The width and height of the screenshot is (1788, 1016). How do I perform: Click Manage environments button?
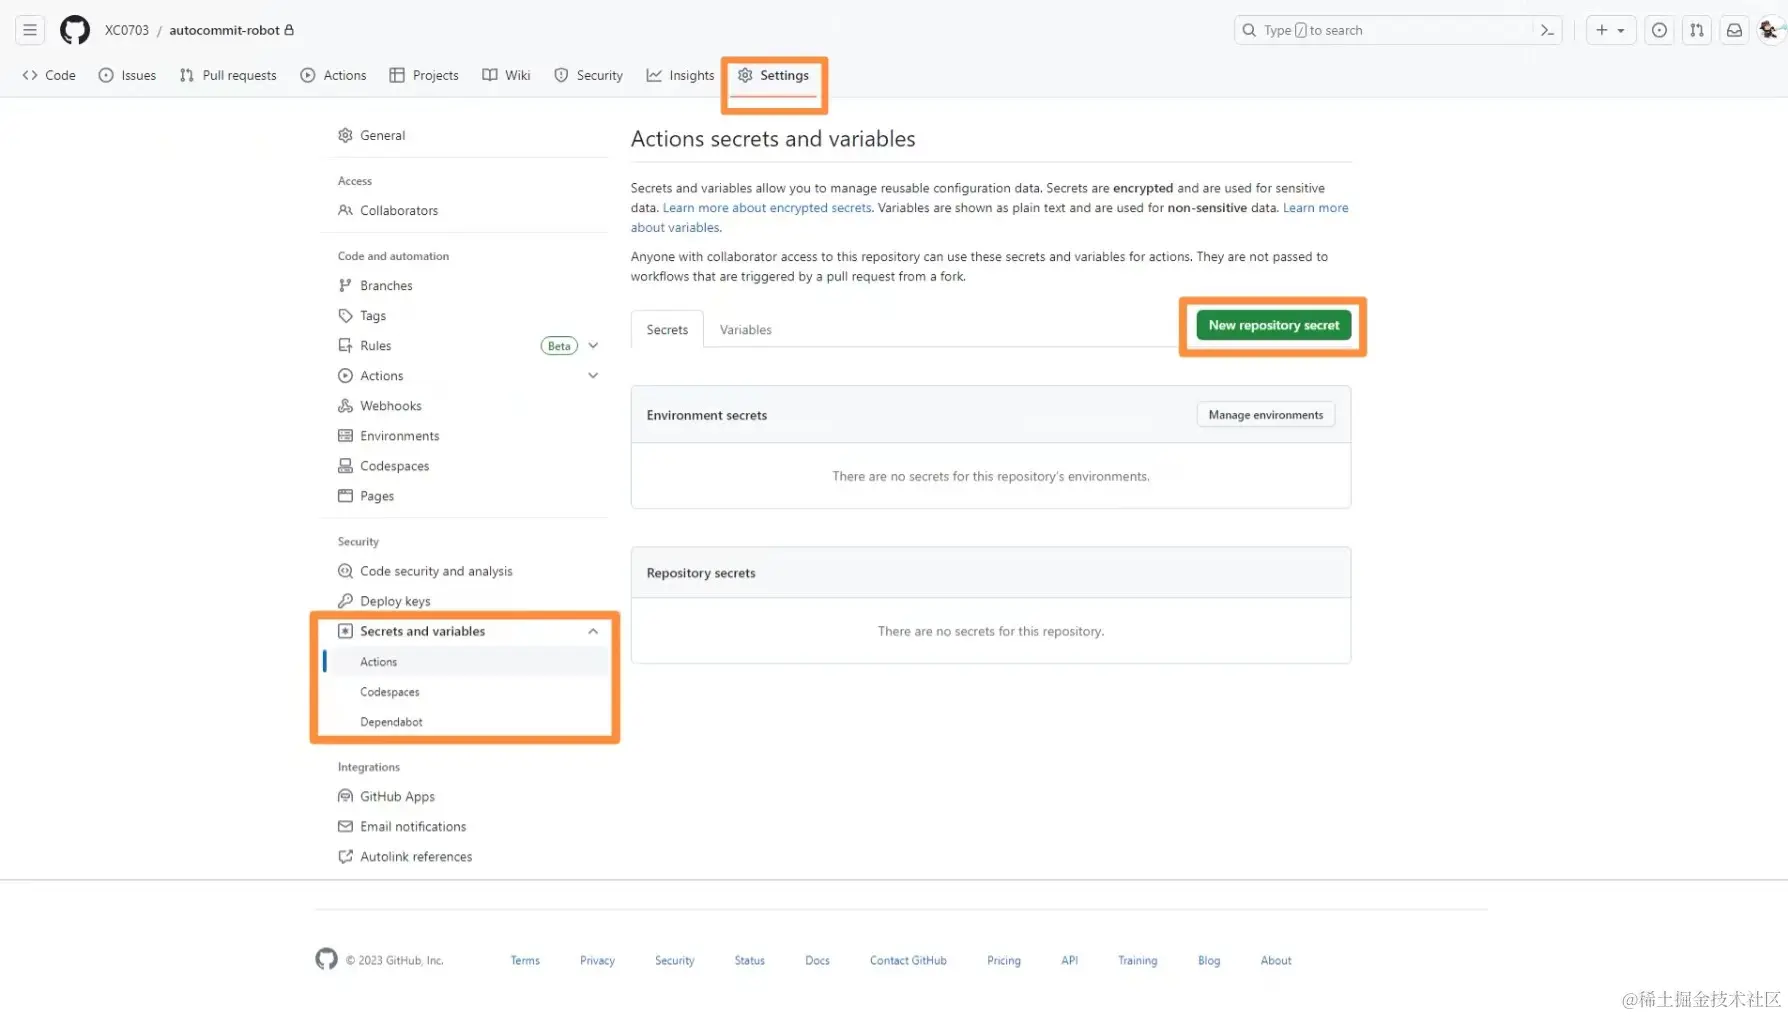point(1265,414)
